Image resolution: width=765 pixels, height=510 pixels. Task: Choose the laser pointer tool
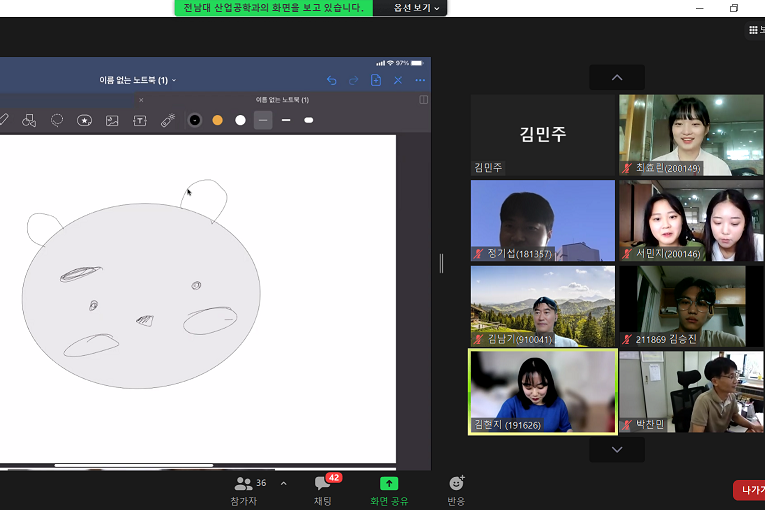167,120
